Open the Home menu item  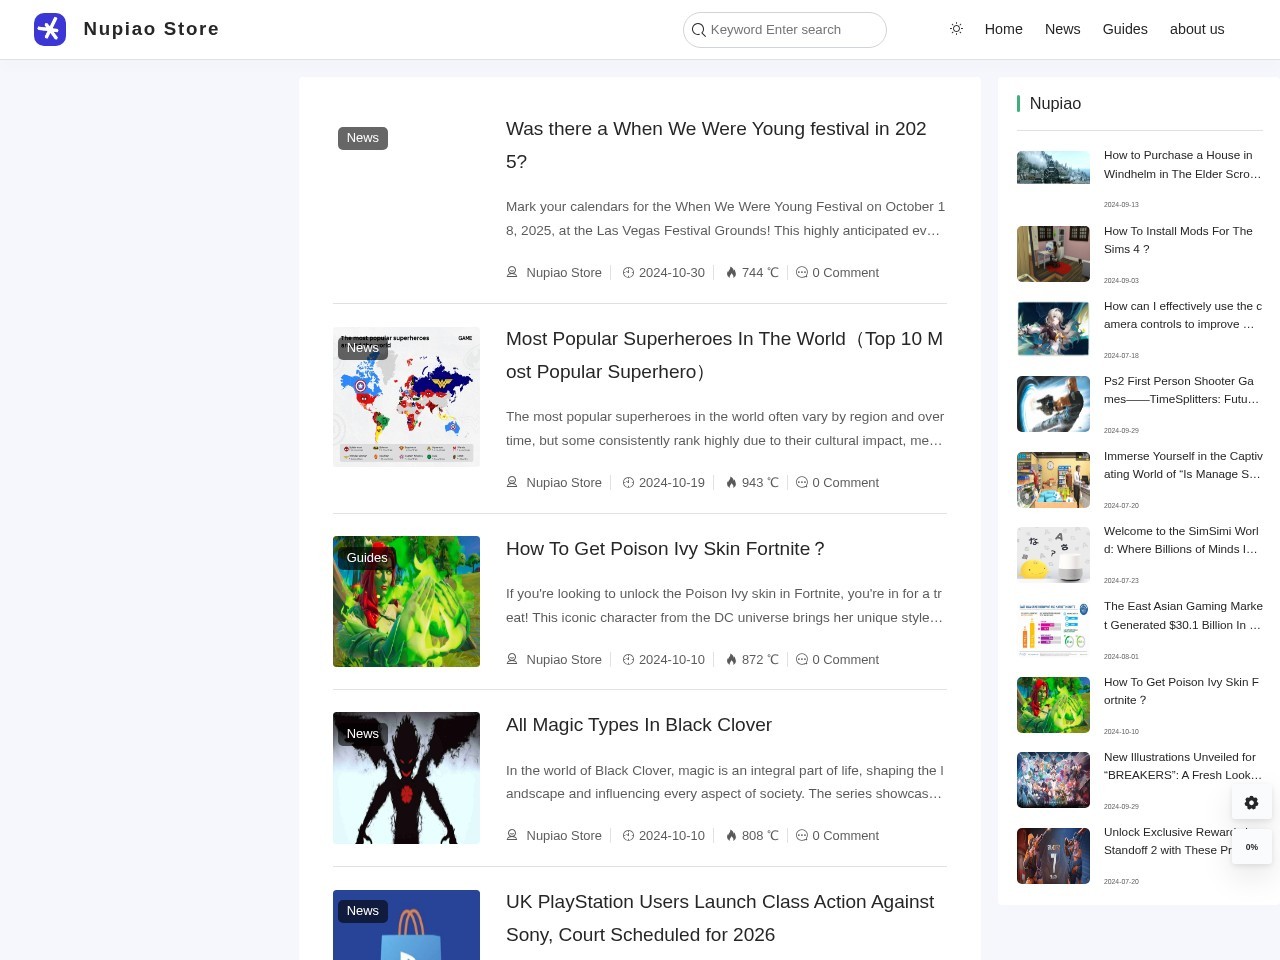coord(1003,29)
